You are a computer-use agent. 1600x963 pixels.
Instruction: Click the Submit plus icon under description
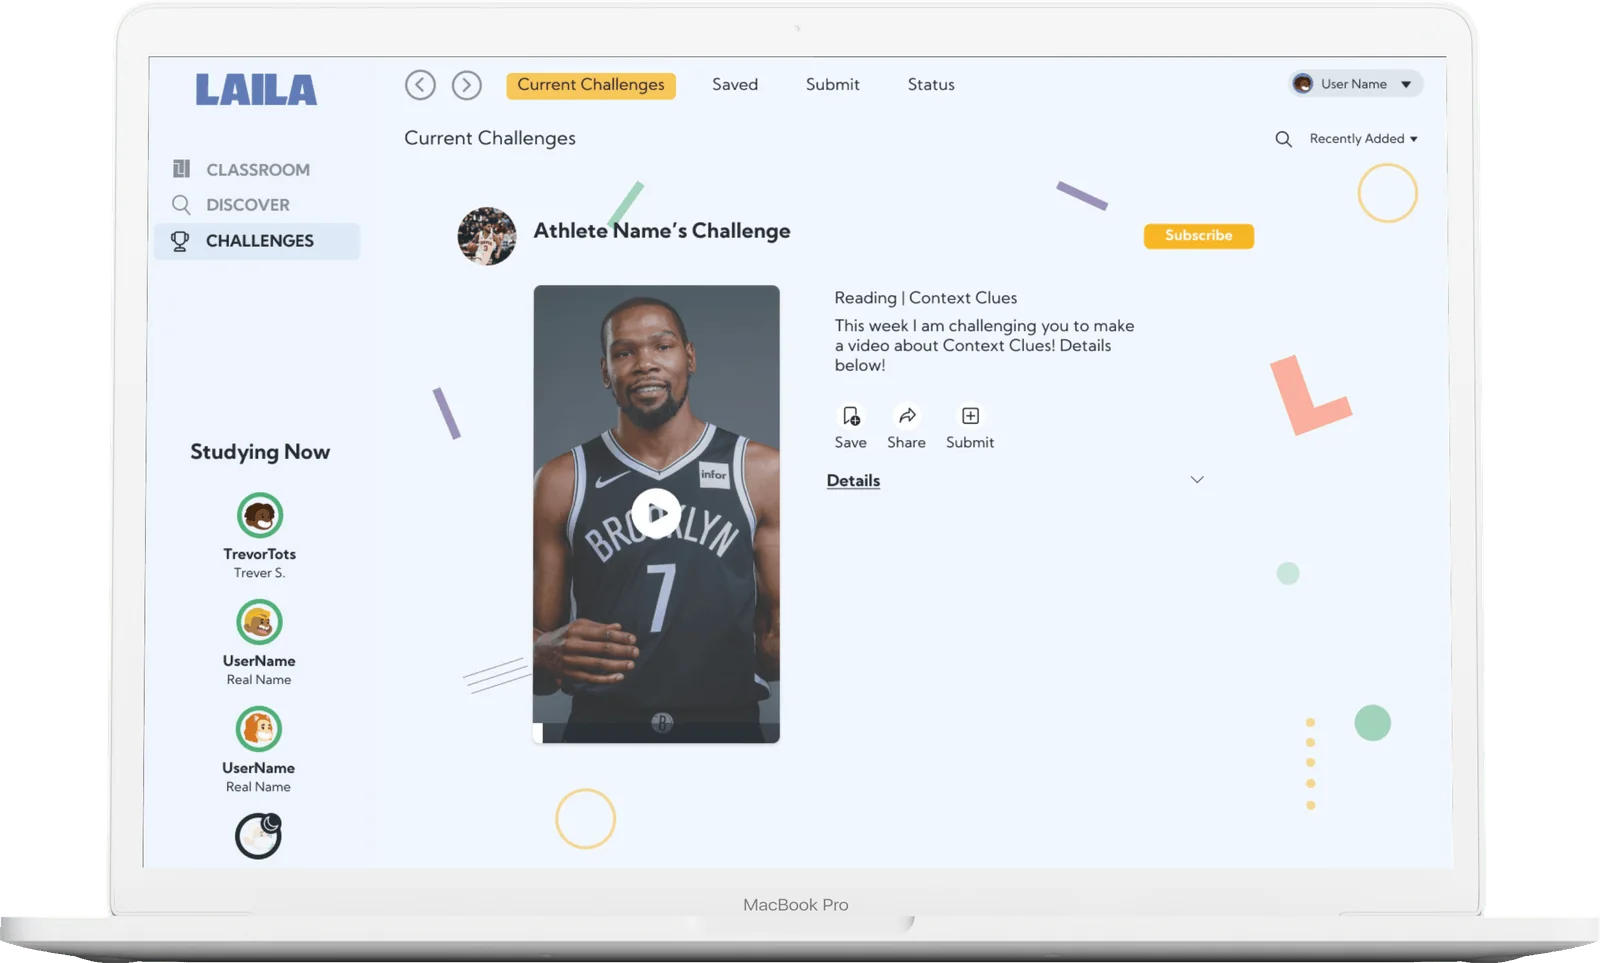click(x=970, y=415)
